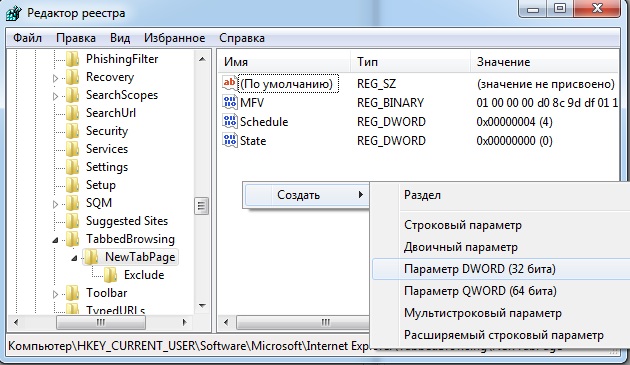Select the Suggested Sites tree item

127,221
